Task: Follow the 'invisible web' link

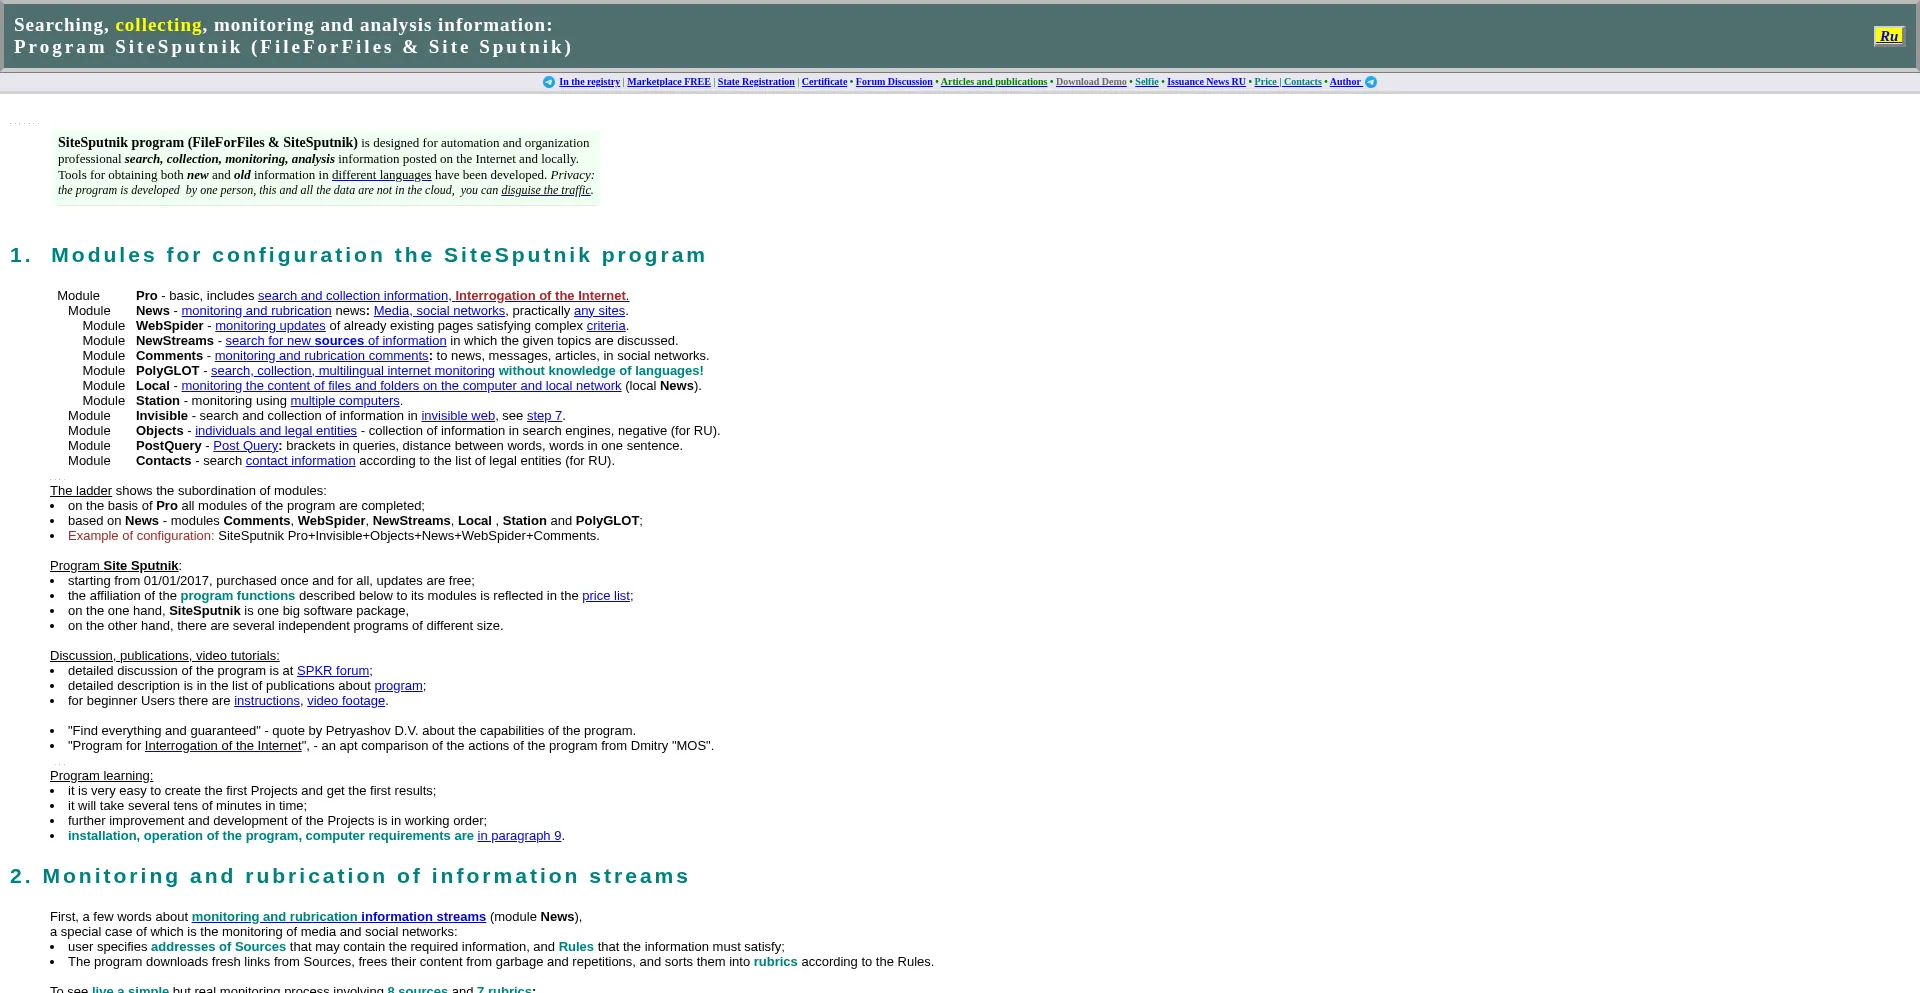Action: (x=458, y=416)
